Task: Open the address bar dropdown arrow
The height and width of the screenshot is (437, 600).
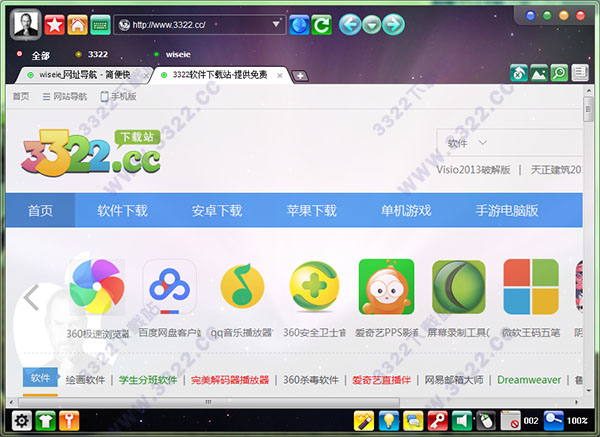Action: coord(276,24)
